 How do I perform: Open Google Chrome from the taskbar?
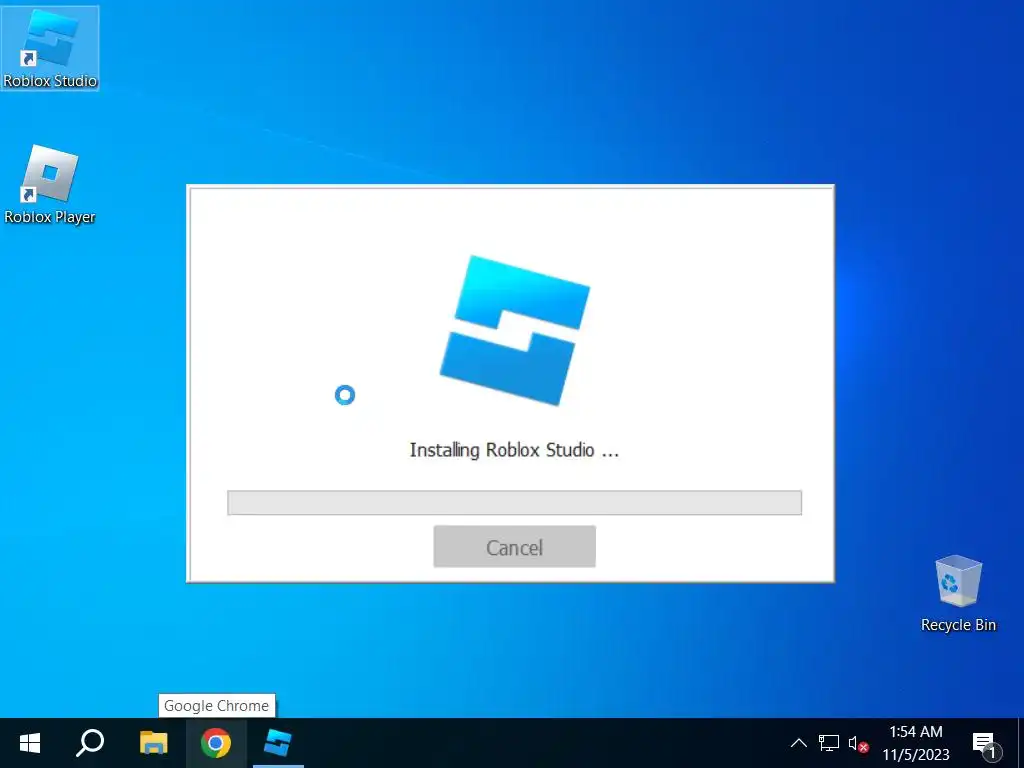click(x=216, y=743)
